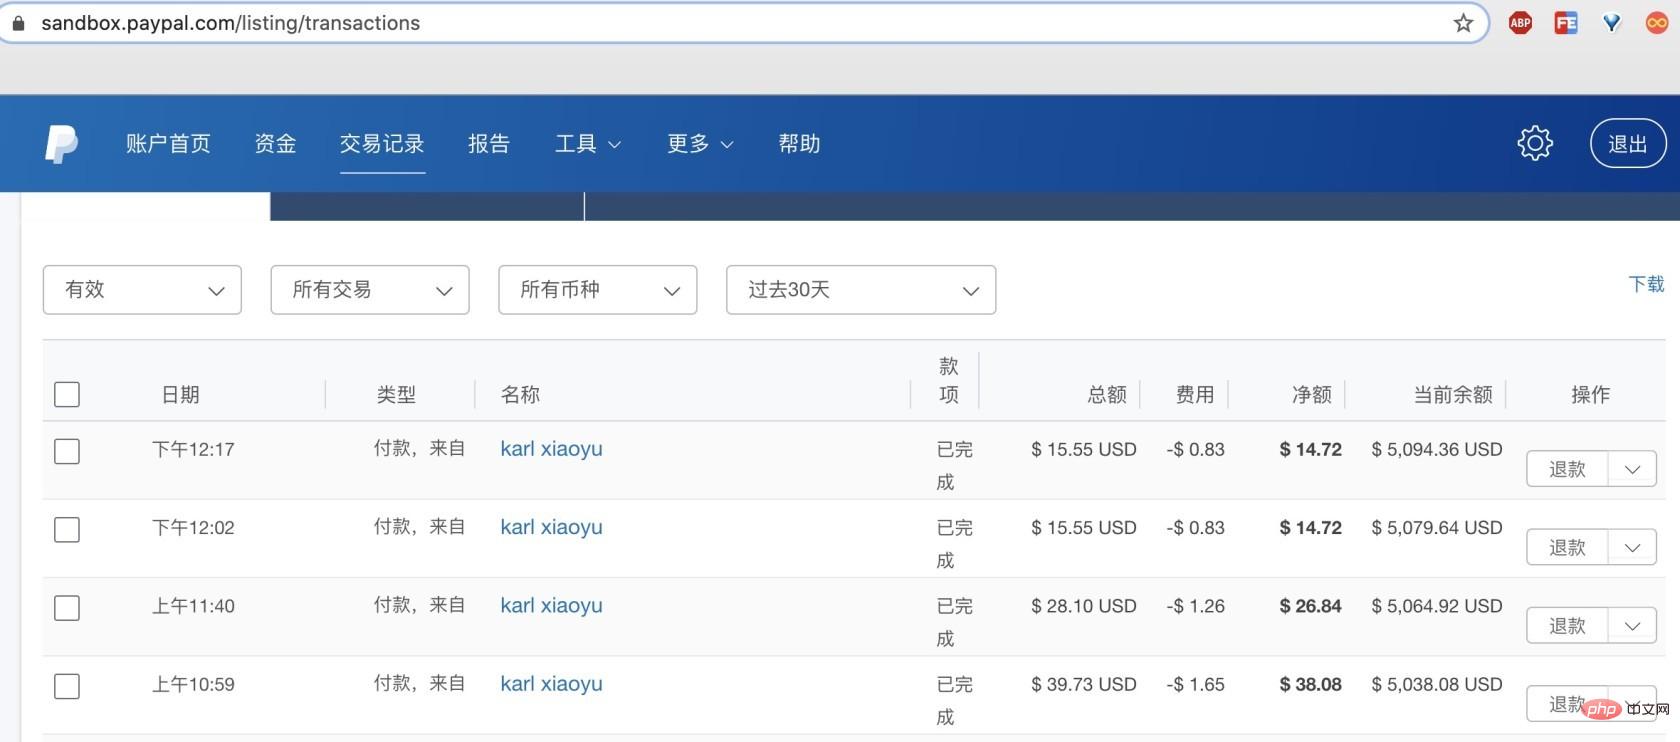
Task: Click the $ 39.73 USD total amount
Action: 1084,684
